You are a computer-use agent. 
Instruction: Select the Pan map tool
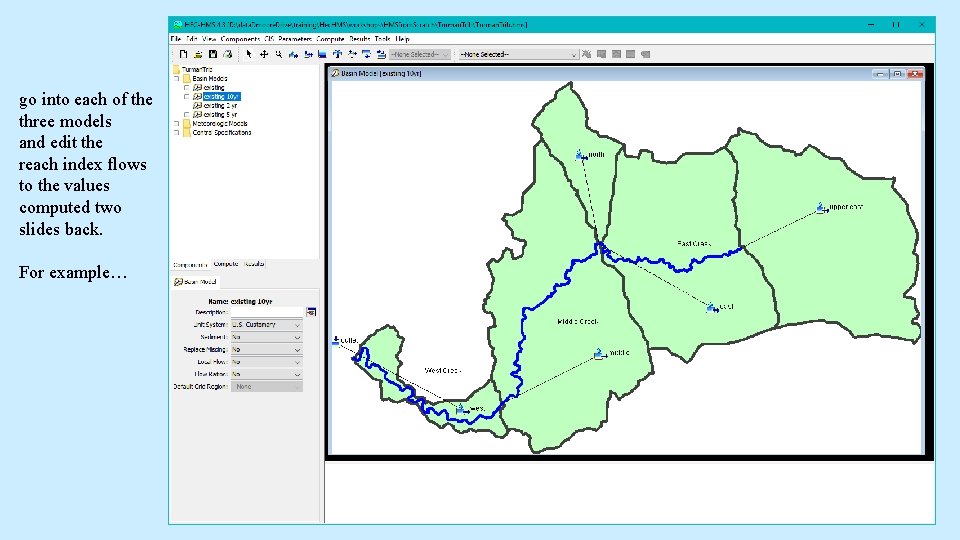[x=264, y=54]
